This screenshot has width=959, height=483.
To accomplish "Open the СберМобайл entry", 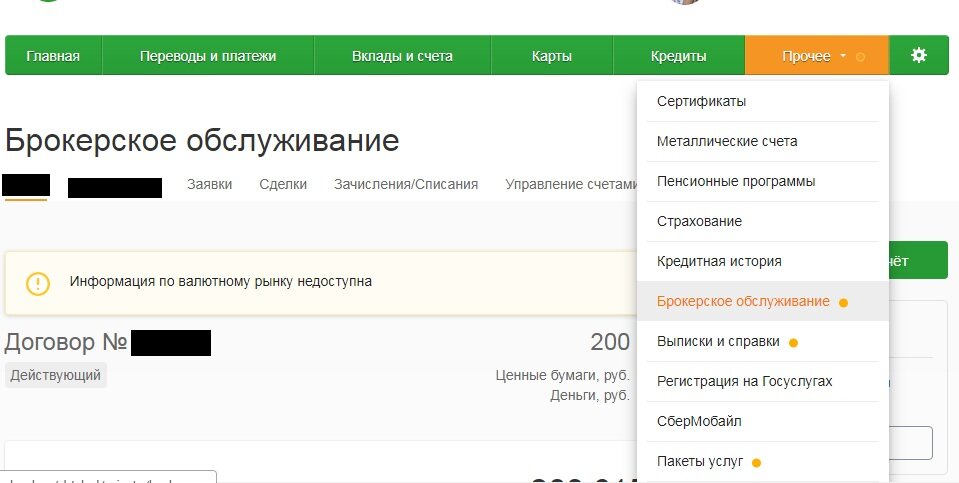I will coord(763,421).
